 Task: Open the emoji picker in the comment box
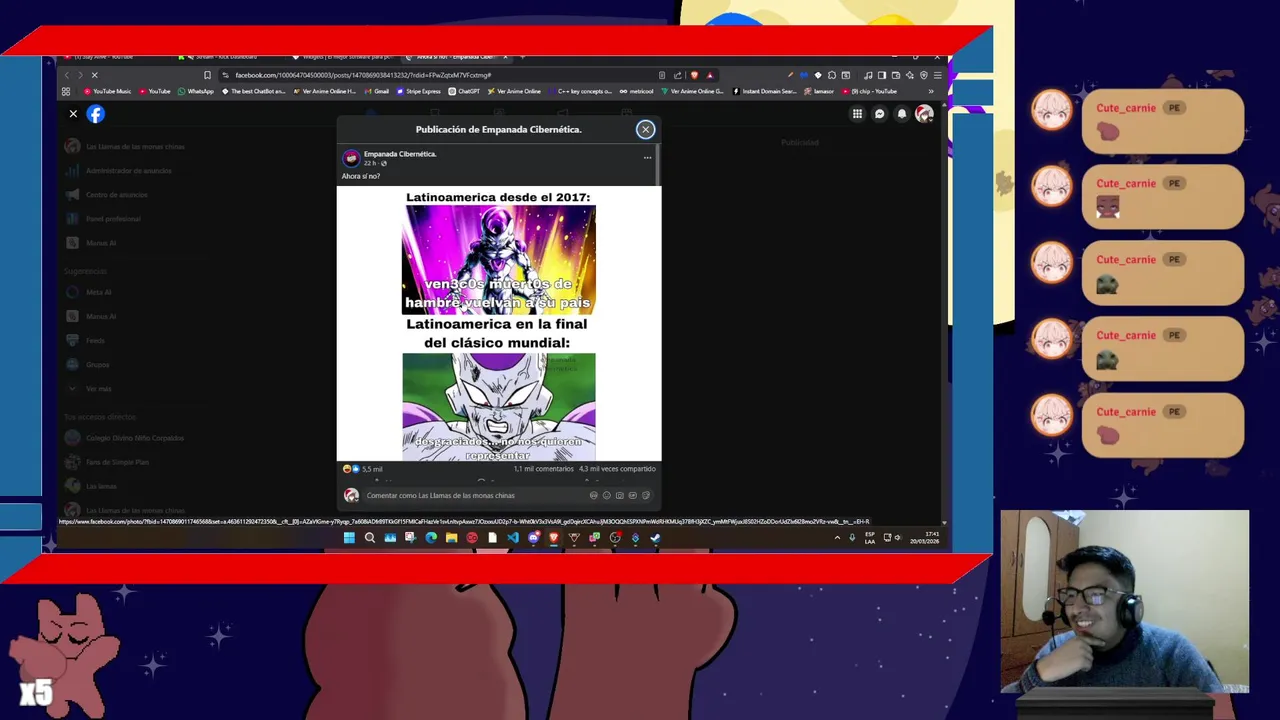(x=606, y=495)
